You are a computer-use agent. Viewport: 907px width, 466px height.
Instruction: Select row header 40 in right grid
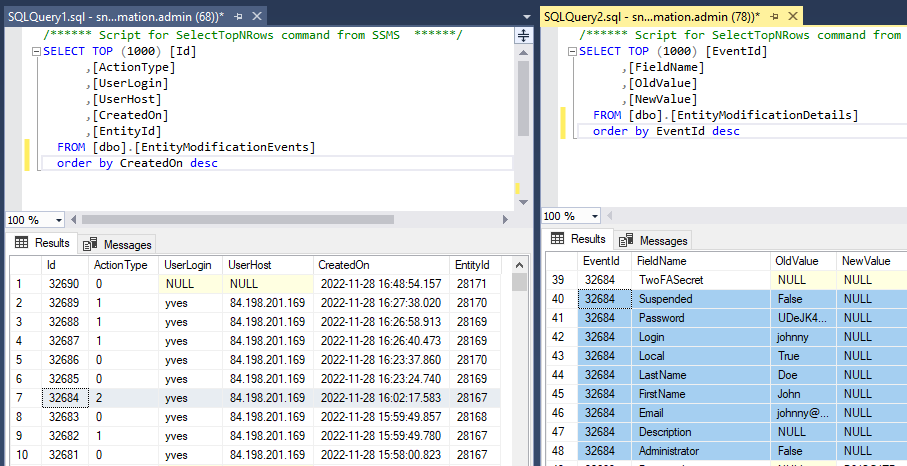coord(562,299)
